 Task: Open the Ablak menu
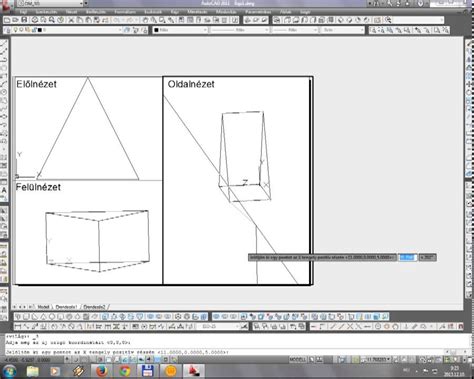click(x=285, y=12)
